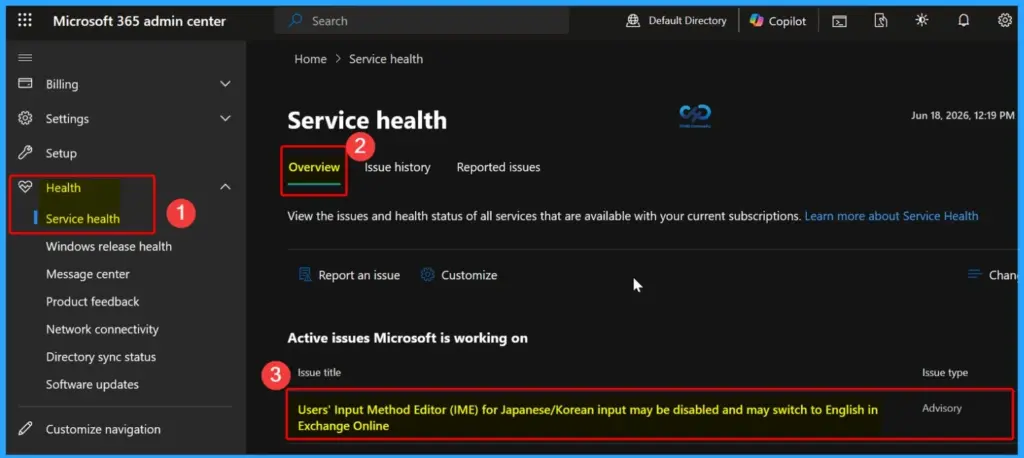Click the Settings gear icon in sidebar

tap(25, 118)
